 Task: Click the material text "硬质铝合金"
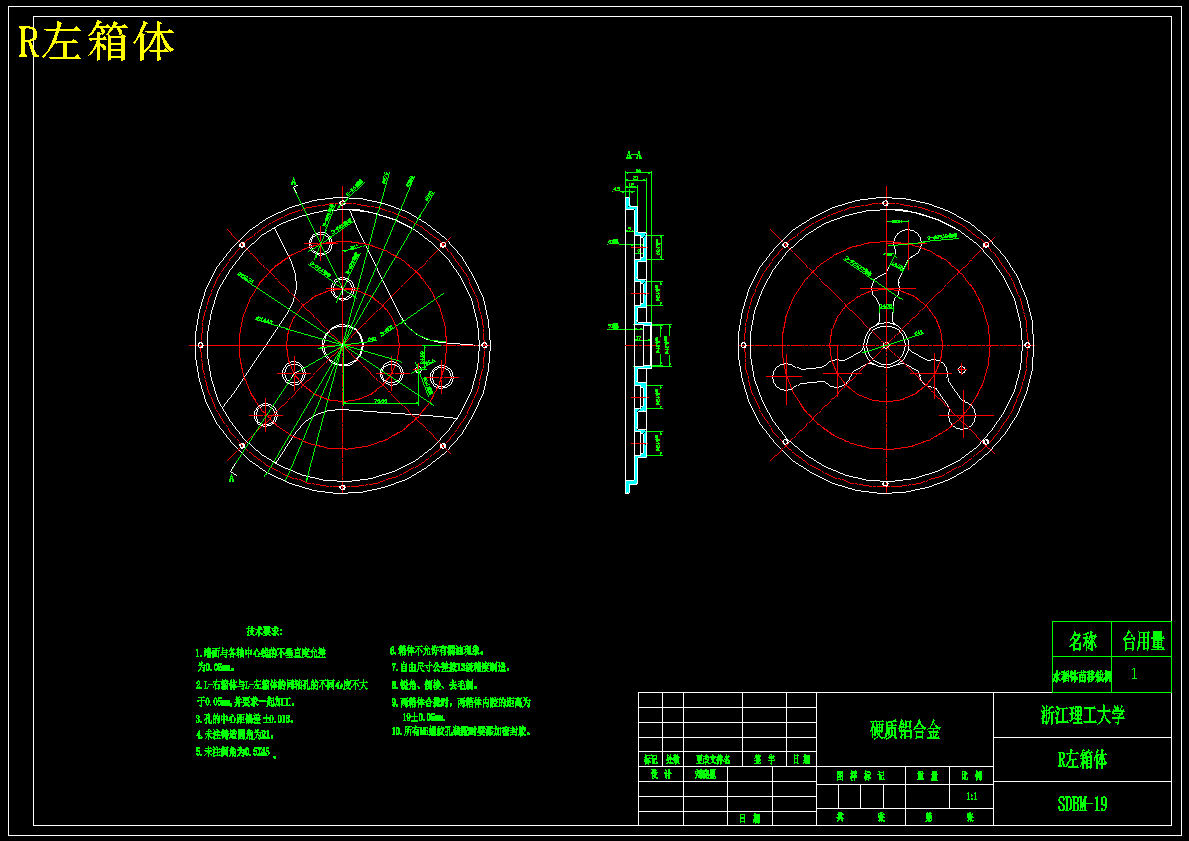pos(905,730)
